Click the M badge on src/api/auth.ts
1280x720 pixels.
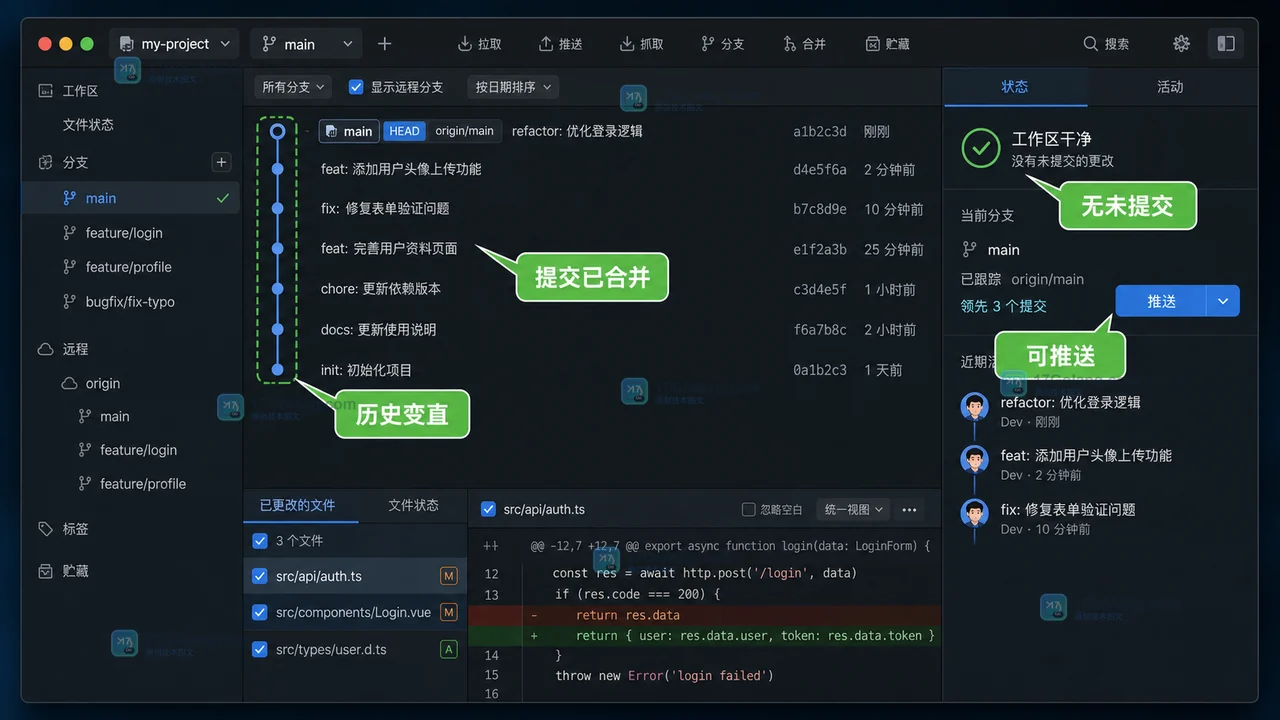449,576
